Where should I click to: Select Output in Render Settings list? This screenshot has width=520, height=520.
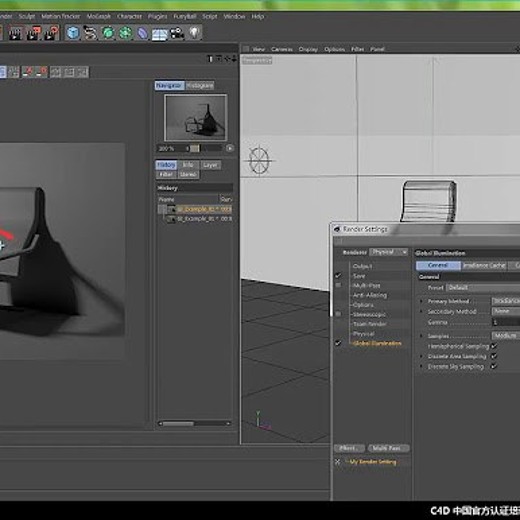coord(362,266)
